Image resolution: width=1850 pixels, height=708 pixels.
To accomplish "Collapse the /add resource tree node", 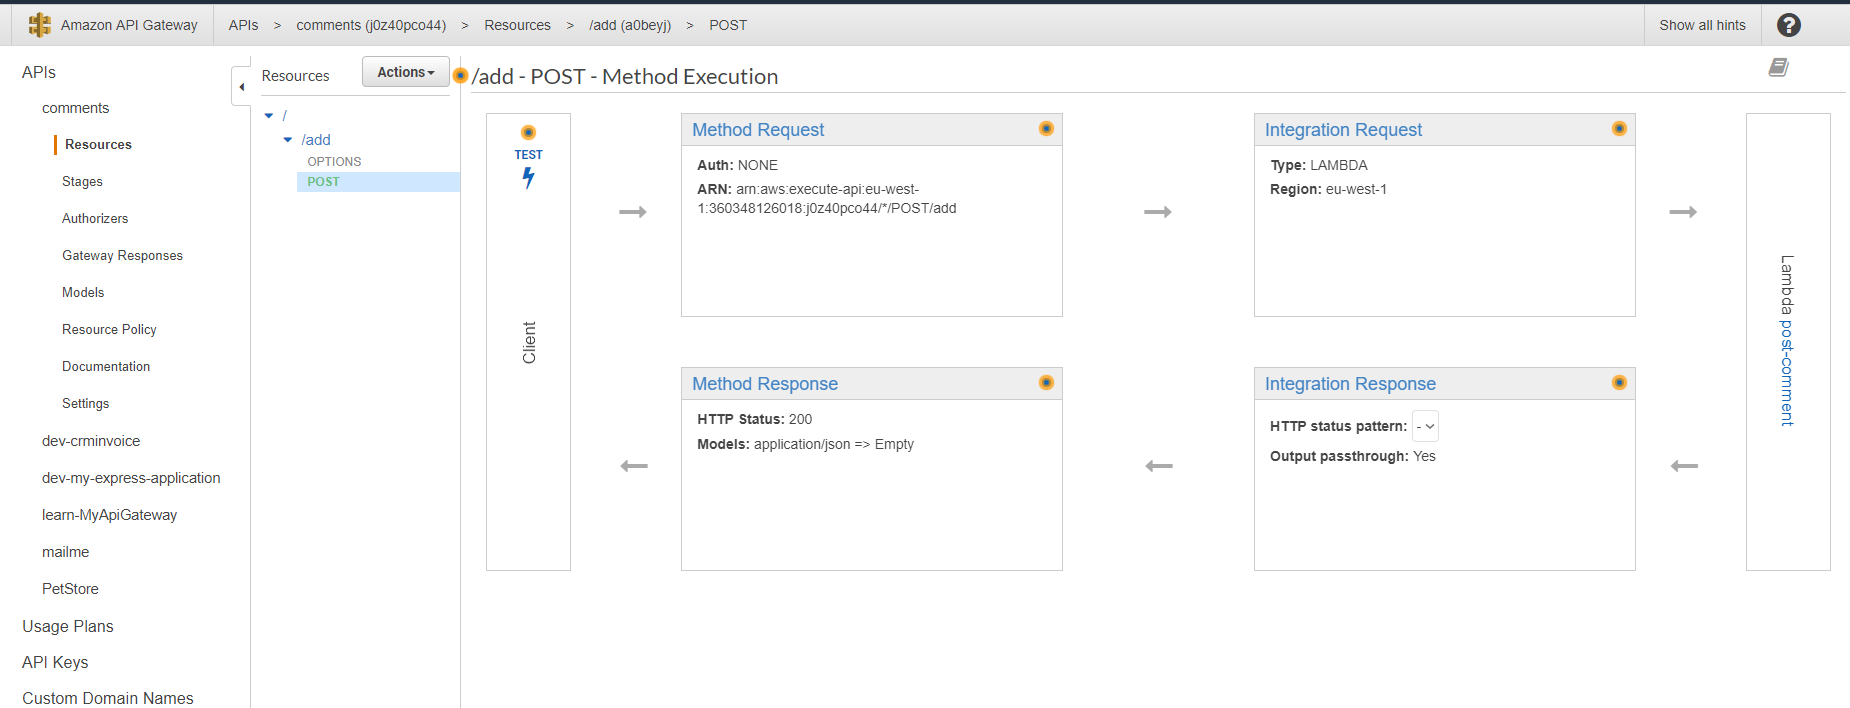I will click(288, 140).
